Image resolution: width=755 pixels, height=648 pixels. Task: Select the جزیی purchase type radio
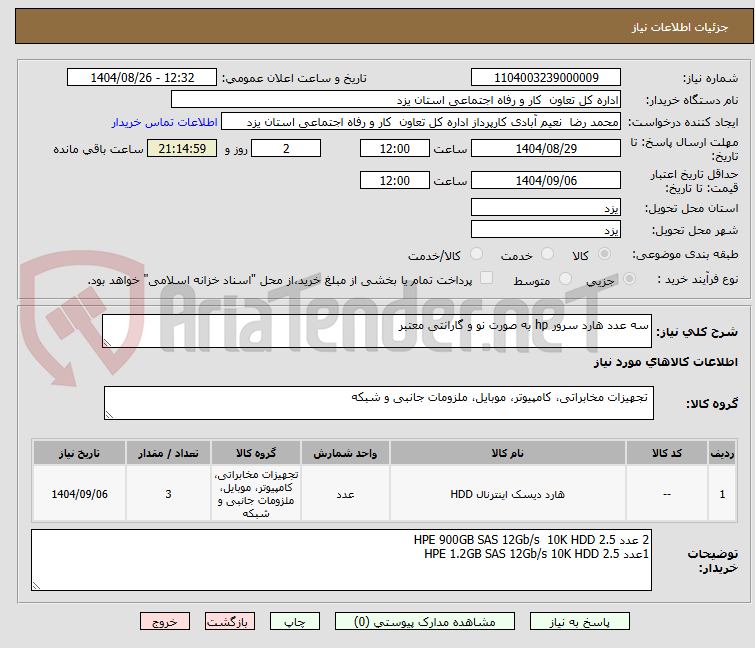pyautogui.click(x=629, y=279)
